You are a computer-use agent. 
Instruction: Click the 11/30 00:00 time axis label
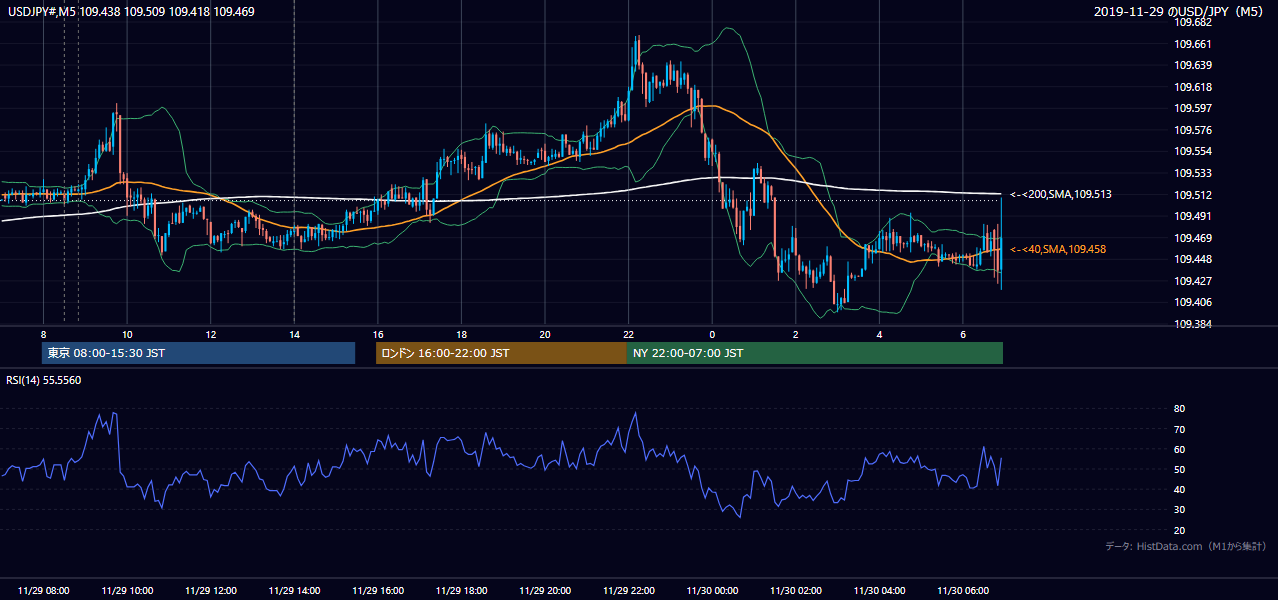pyautogui.click(x=712, y=591)
